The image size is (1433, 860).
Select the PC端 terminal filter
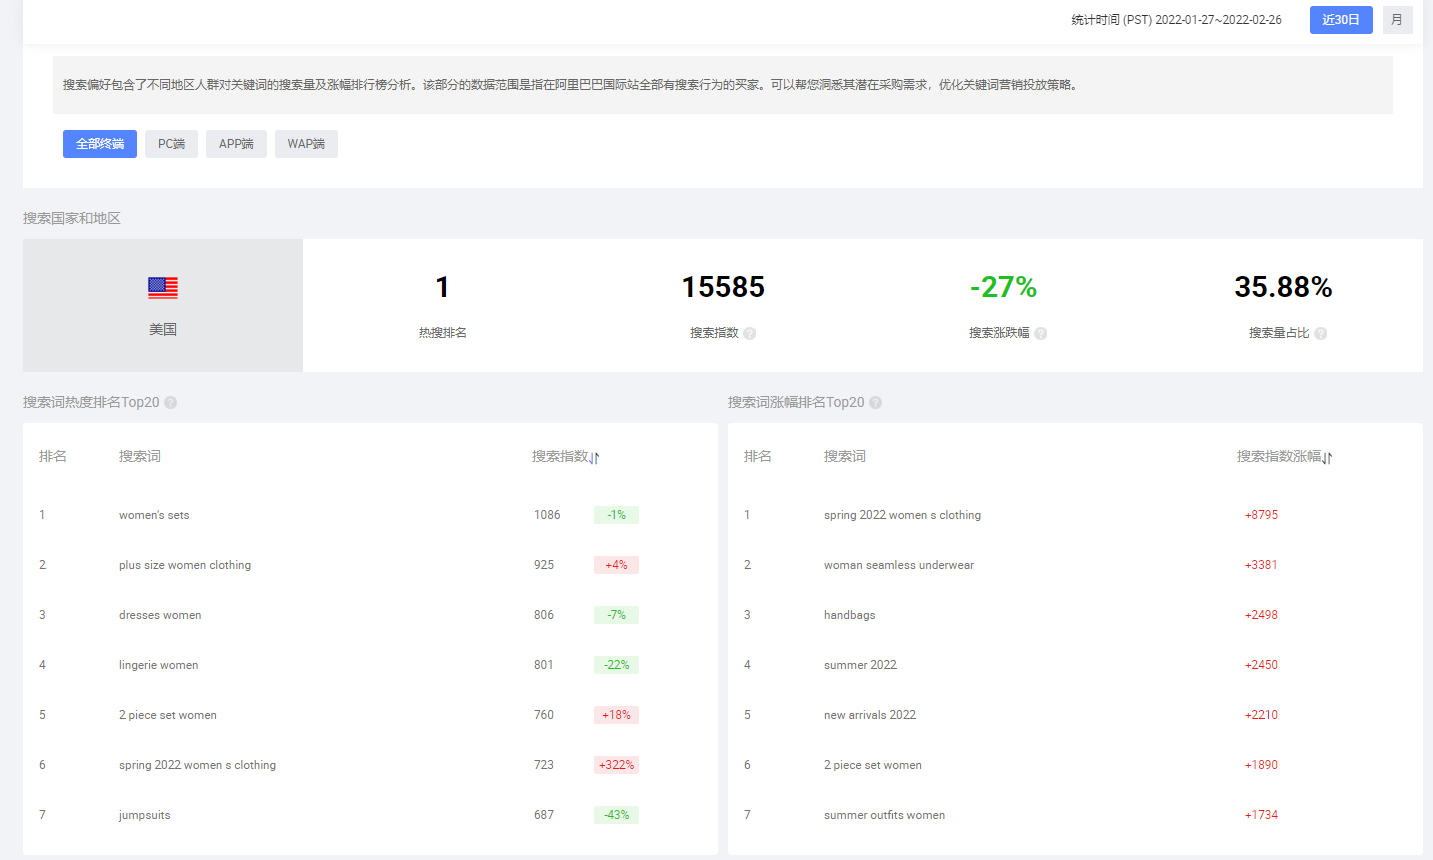[170, 143]
